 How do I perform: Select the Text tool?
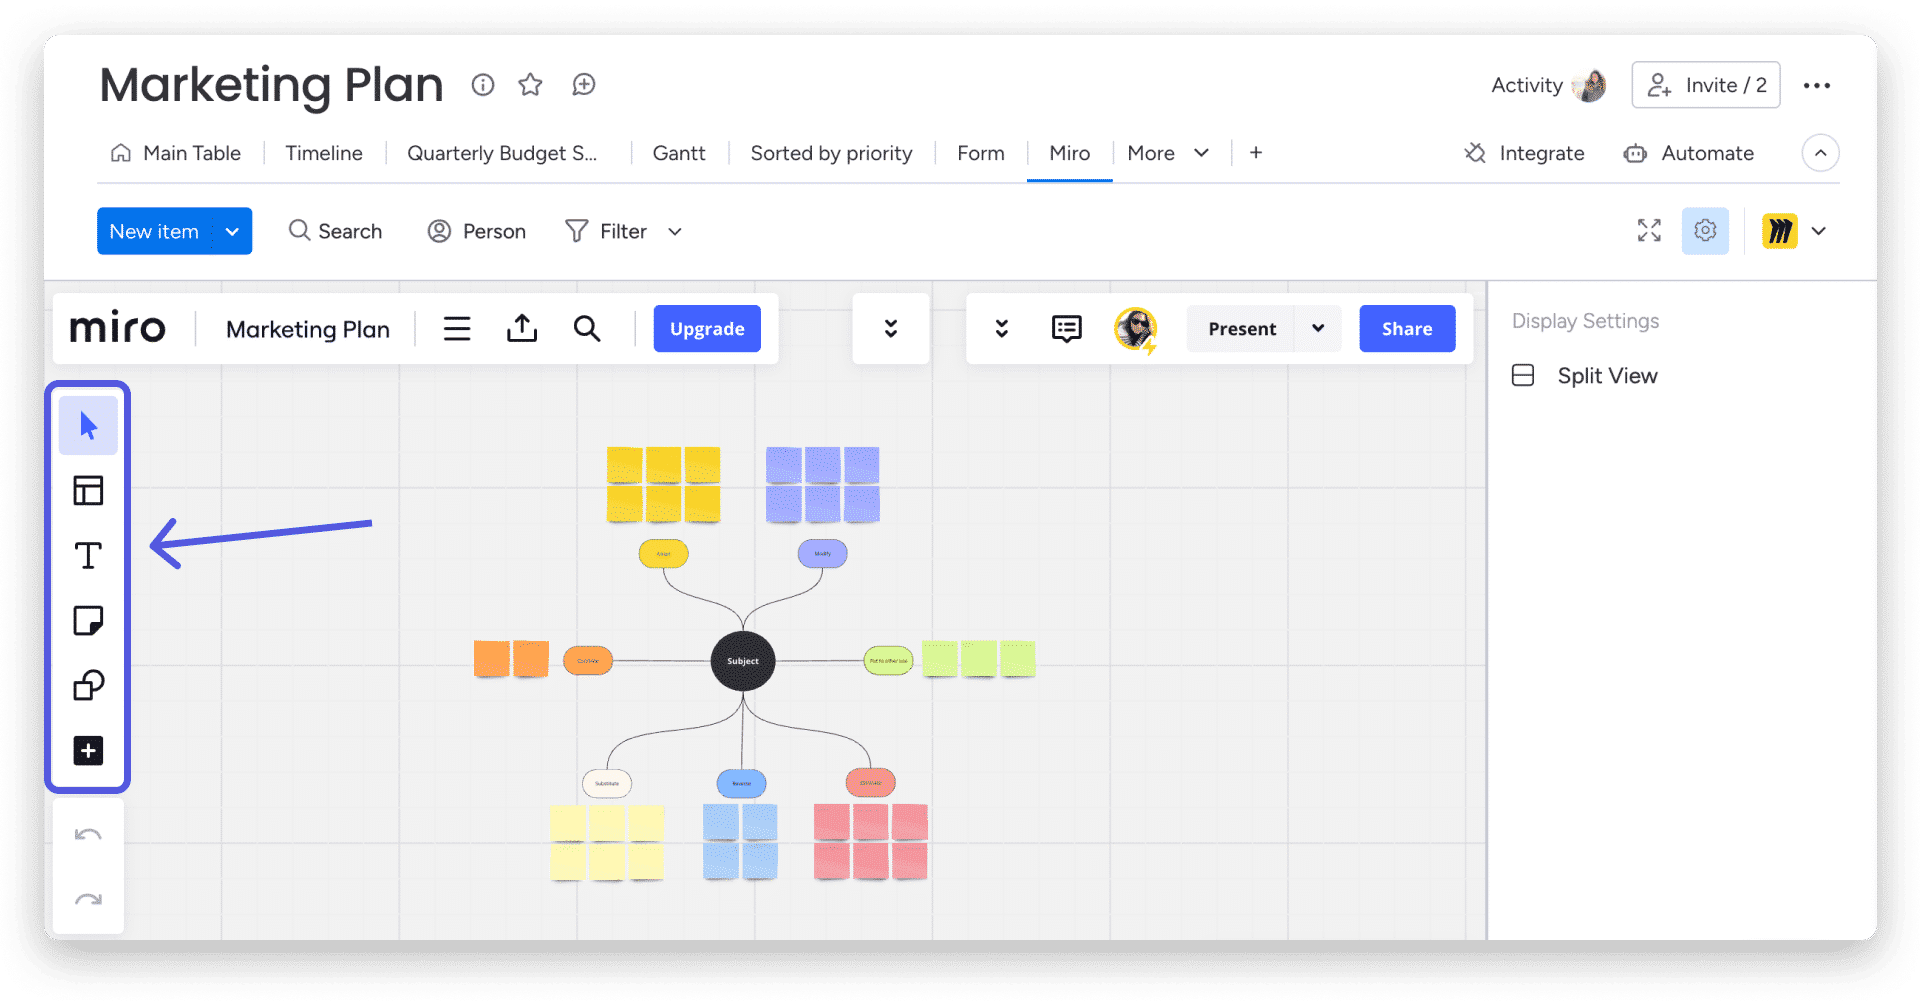coord(88,556)
